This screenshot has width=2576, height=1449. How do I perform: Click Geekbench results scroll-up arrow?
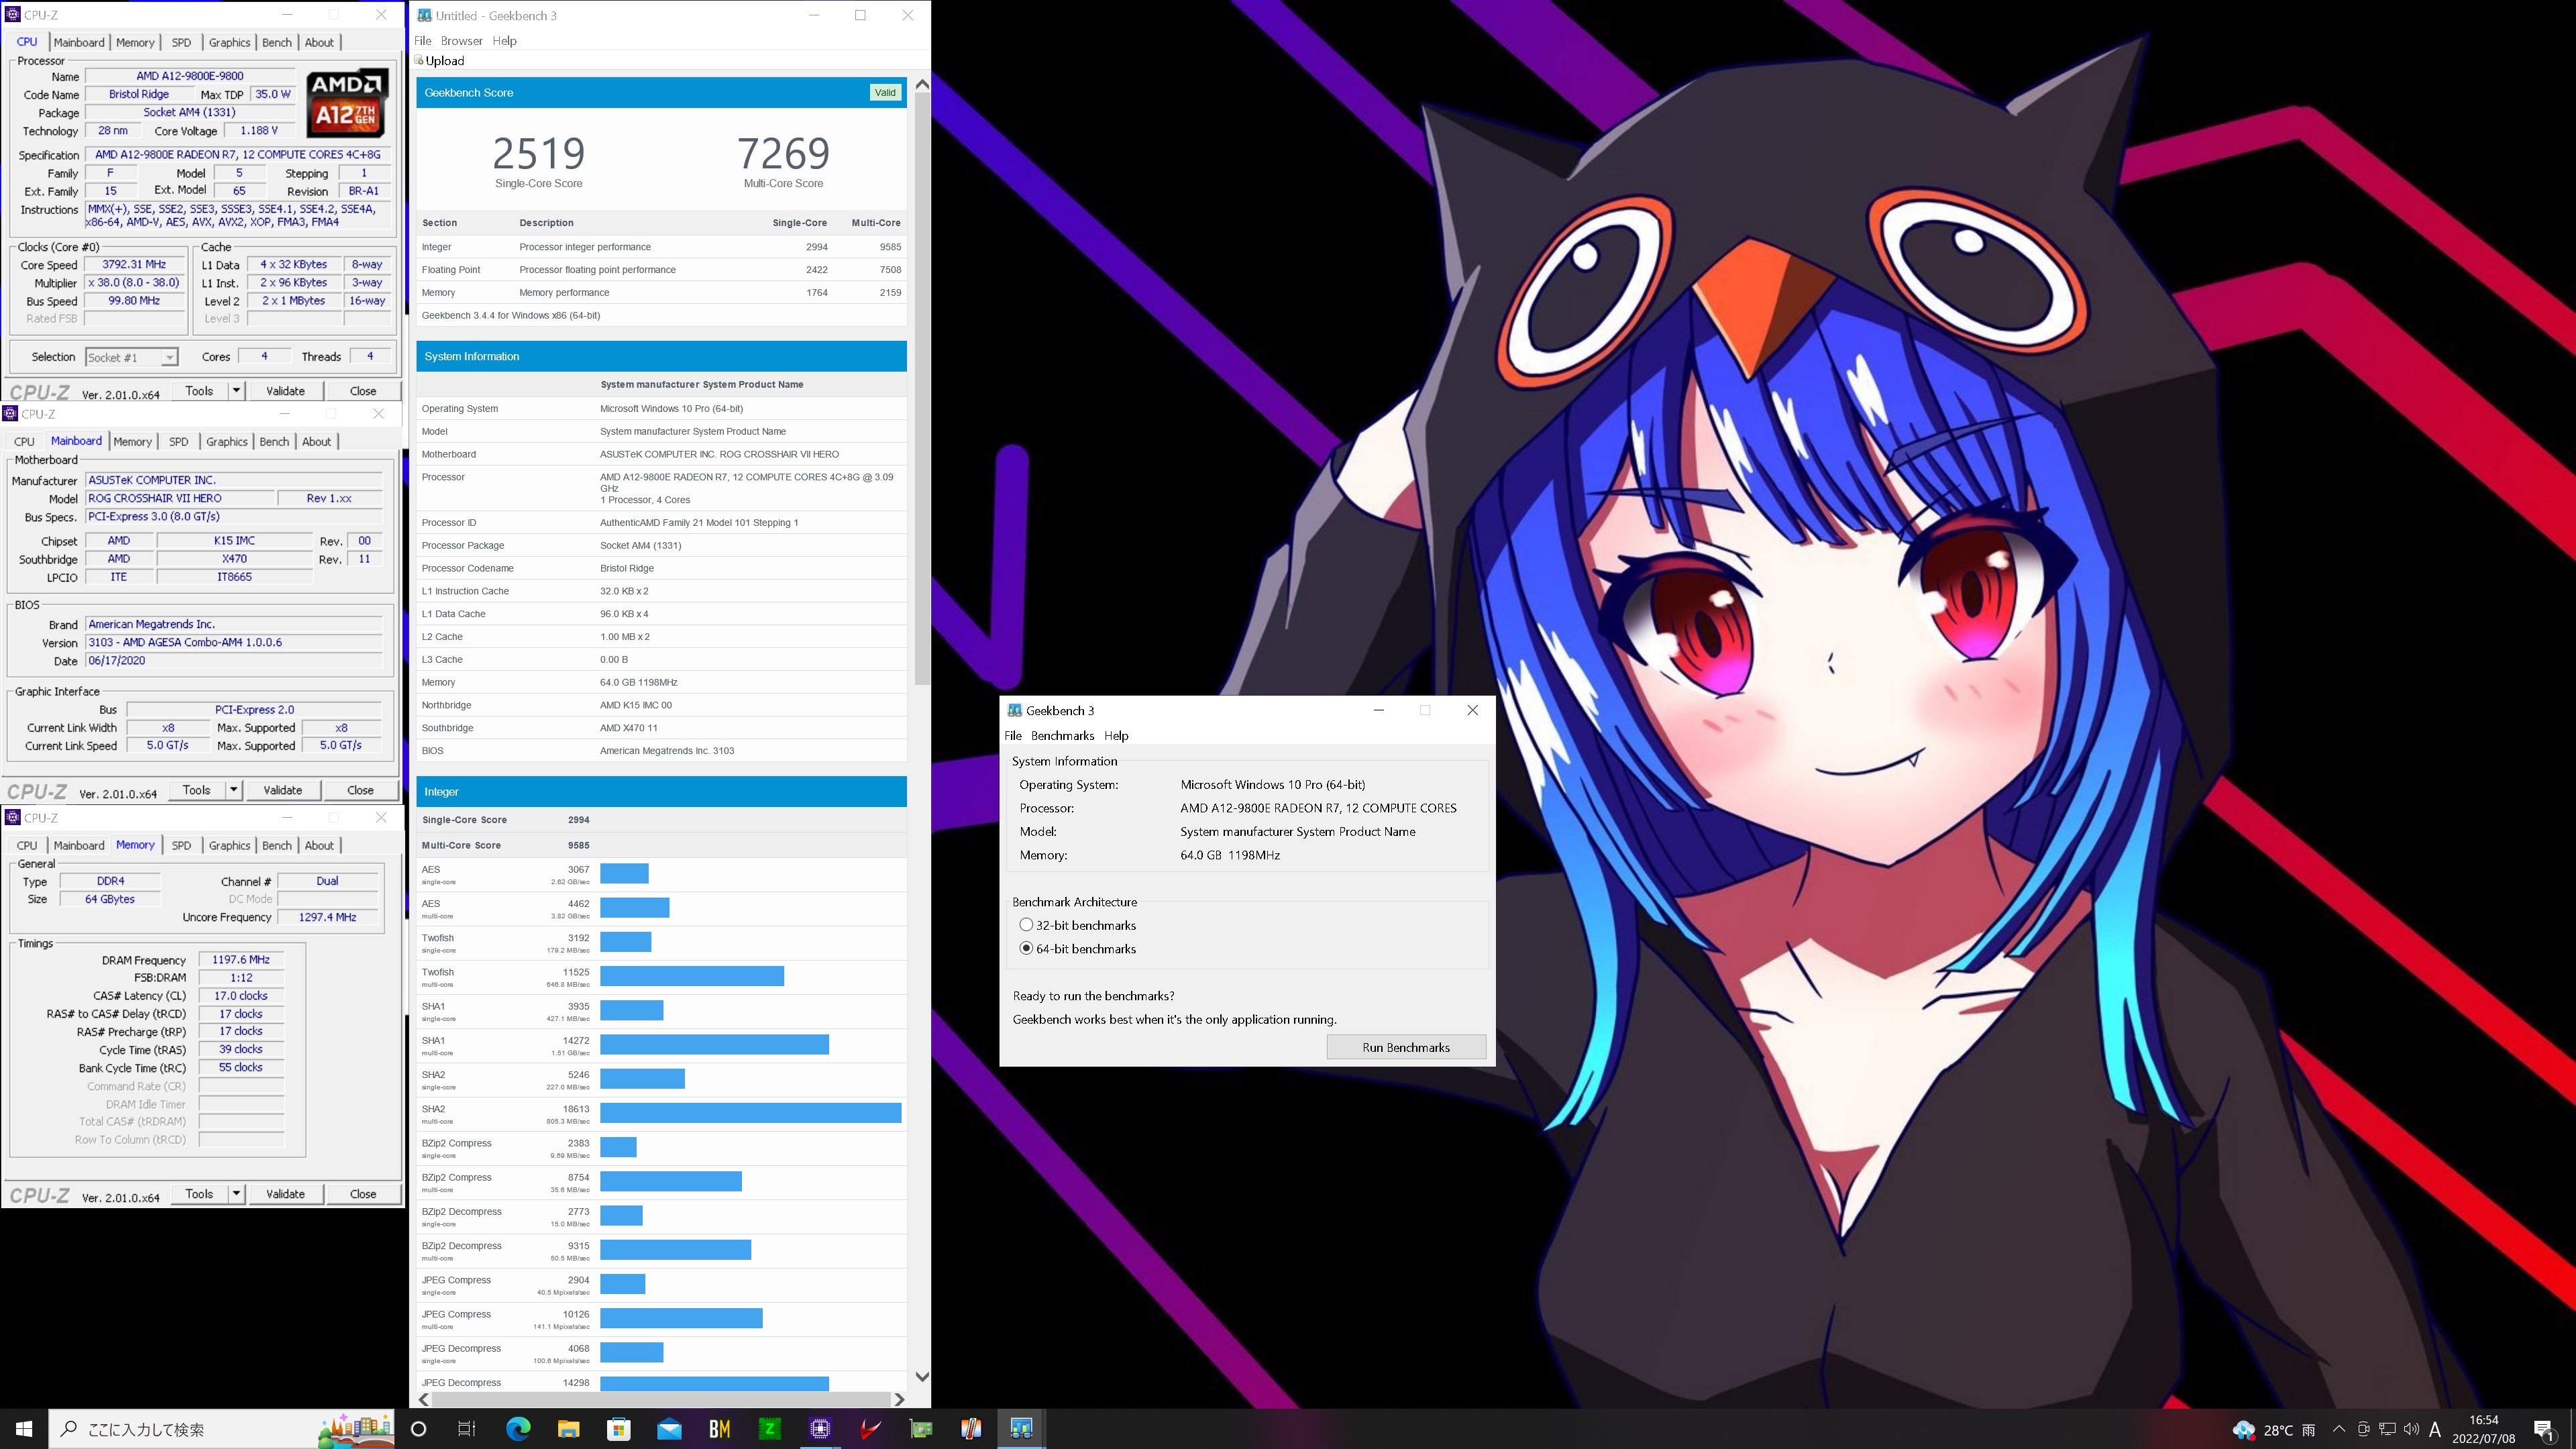(922, 84)
